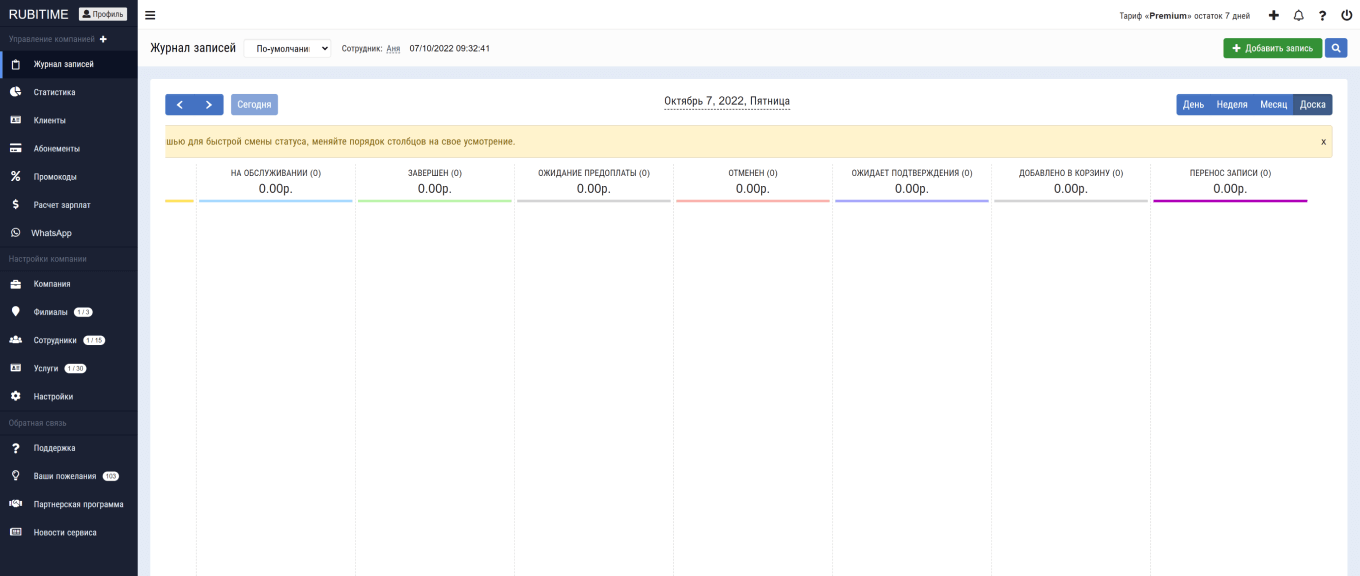The image size is (1360, 576).
Task: Click the bell notifications icon
Action: coord(1298,15)
